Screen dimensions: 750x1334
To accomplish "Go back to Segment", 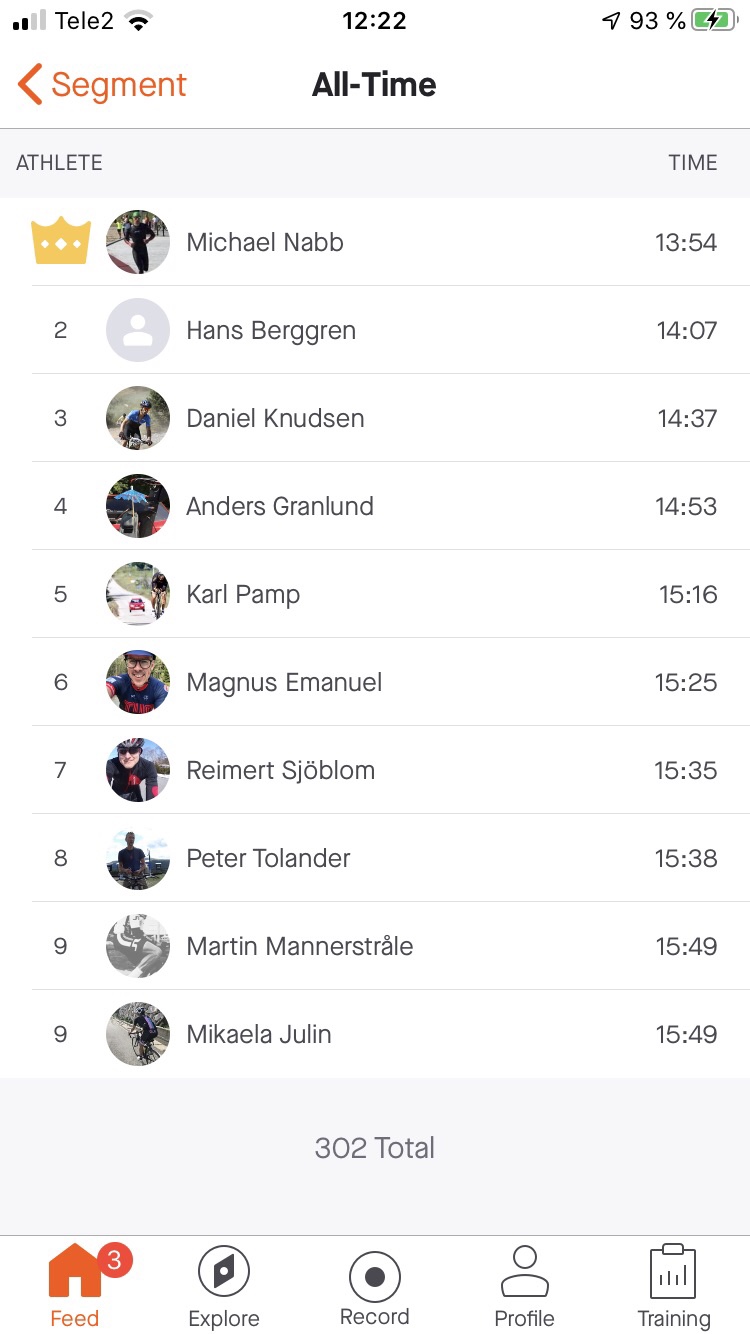I will pos(102,85).
